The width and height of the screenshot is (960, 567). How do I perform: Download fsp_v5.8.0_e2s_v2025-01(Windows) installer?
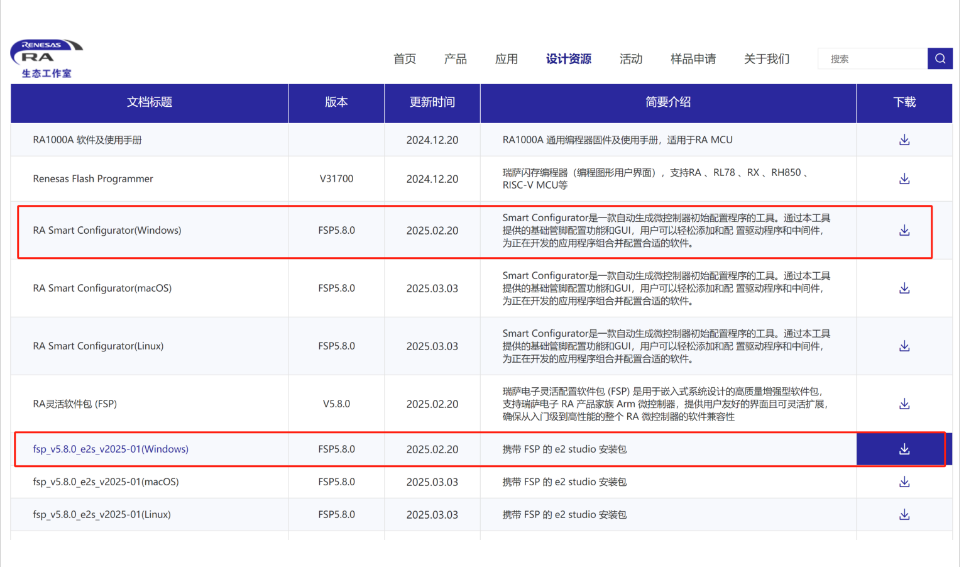(x=904, y=449)
